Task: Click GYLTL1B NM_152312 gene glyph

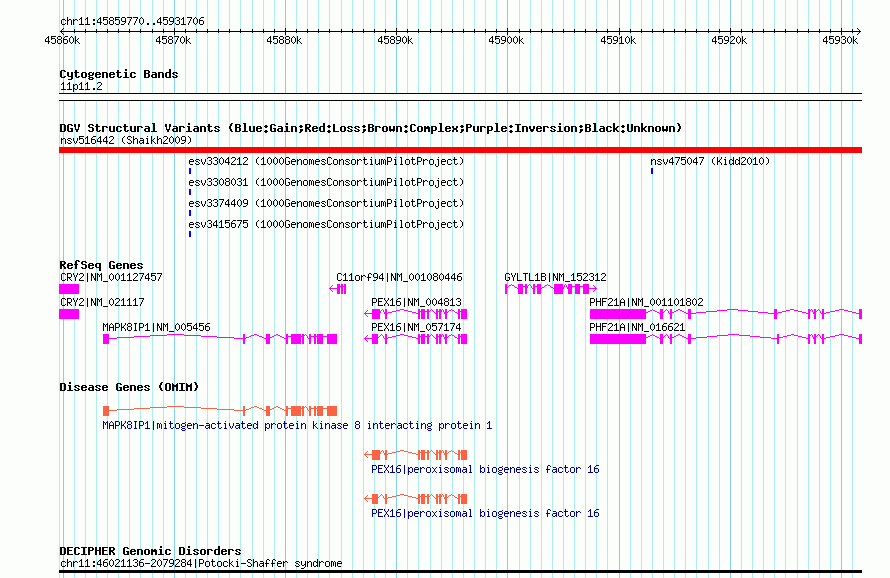Action: (x=551, y=289)
